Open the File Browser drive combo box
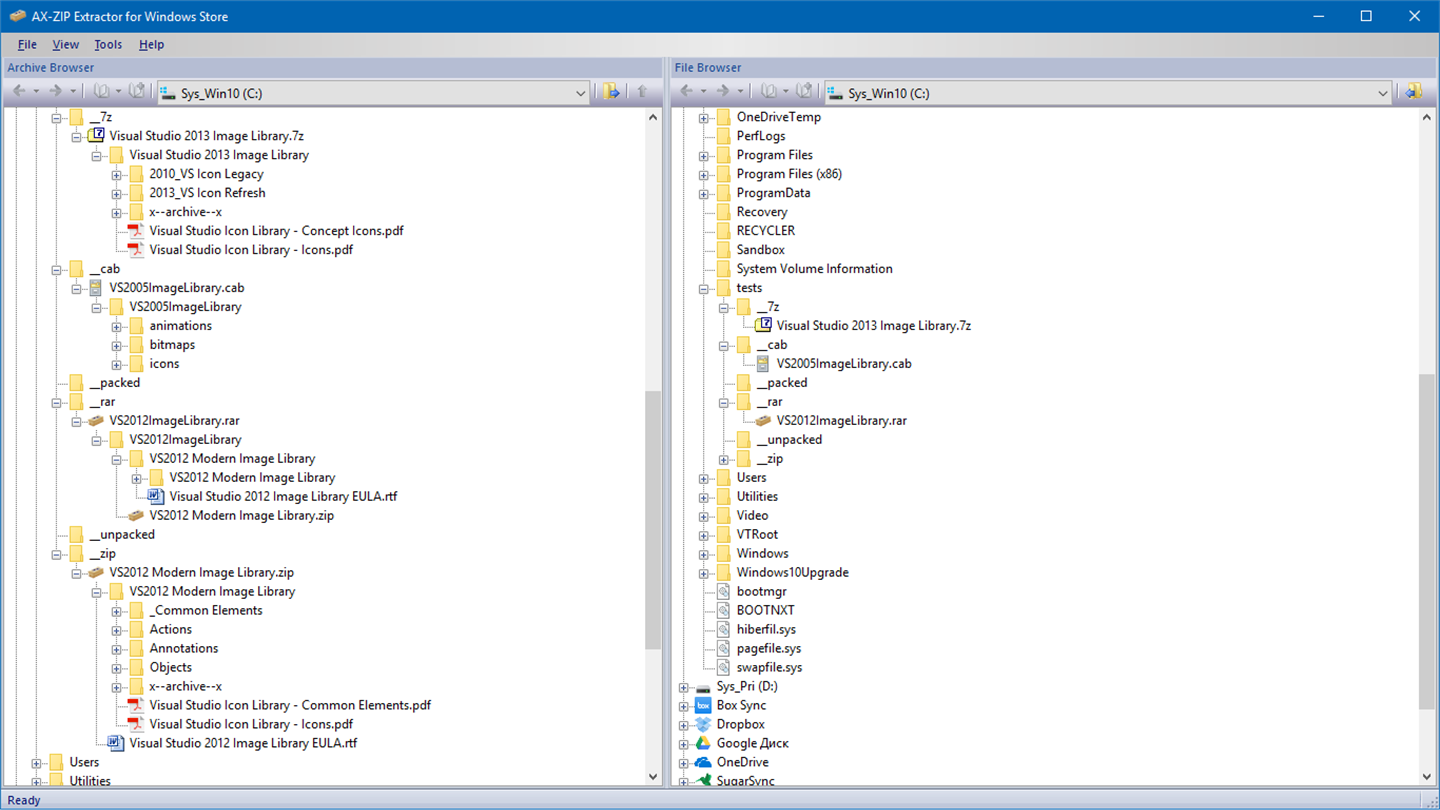 pyautogui.click(x=1109, y=93)
